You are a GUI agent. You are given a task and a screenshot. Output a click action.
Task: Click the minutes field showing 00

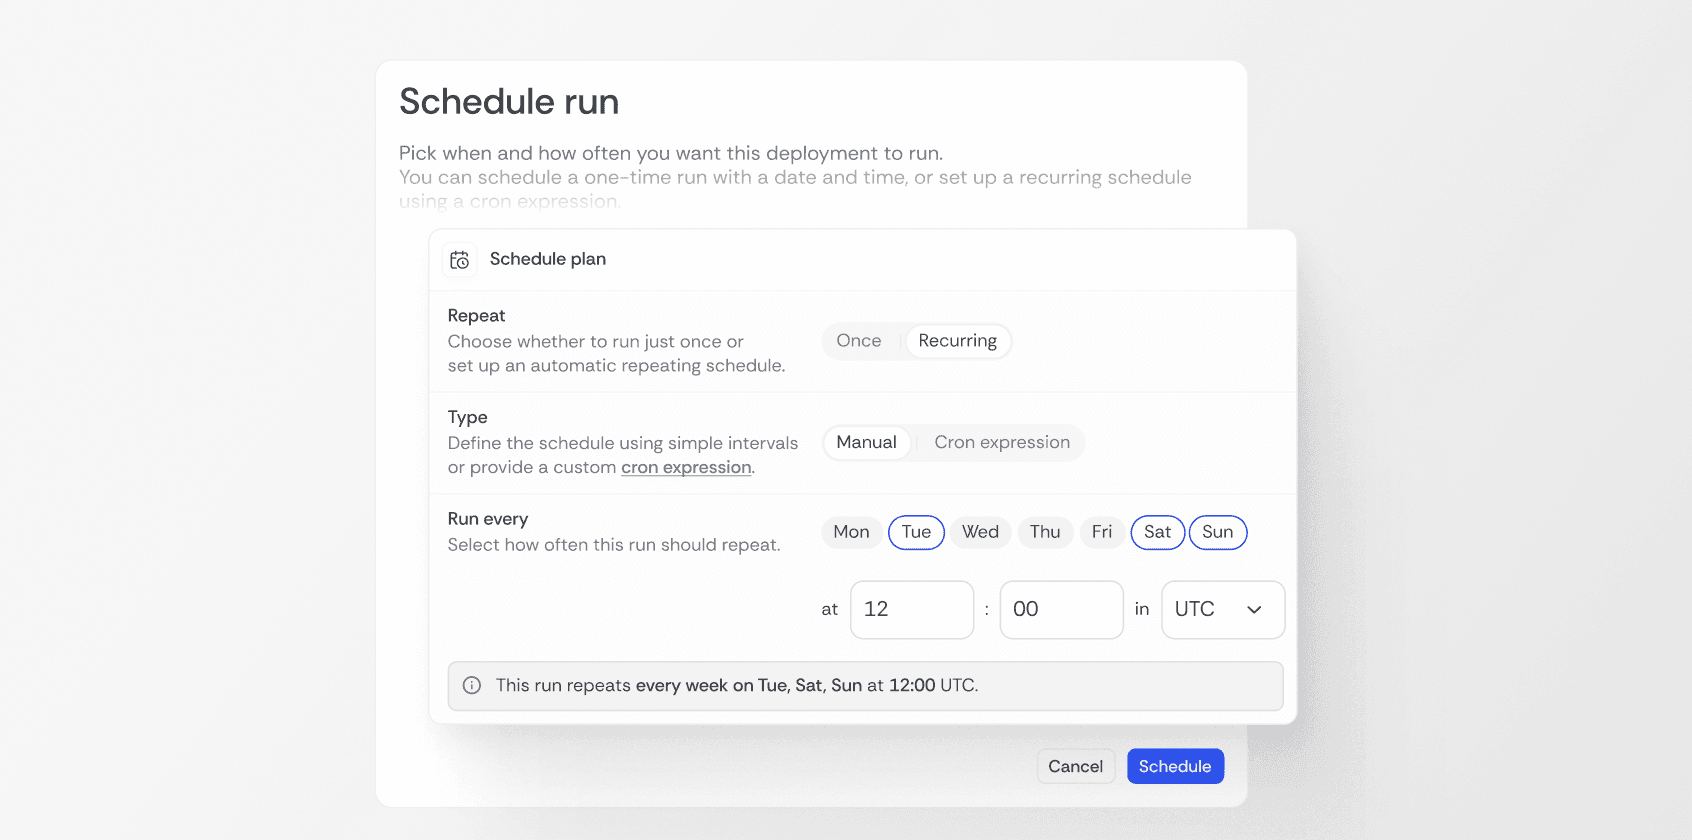[x=1061, y=610]
